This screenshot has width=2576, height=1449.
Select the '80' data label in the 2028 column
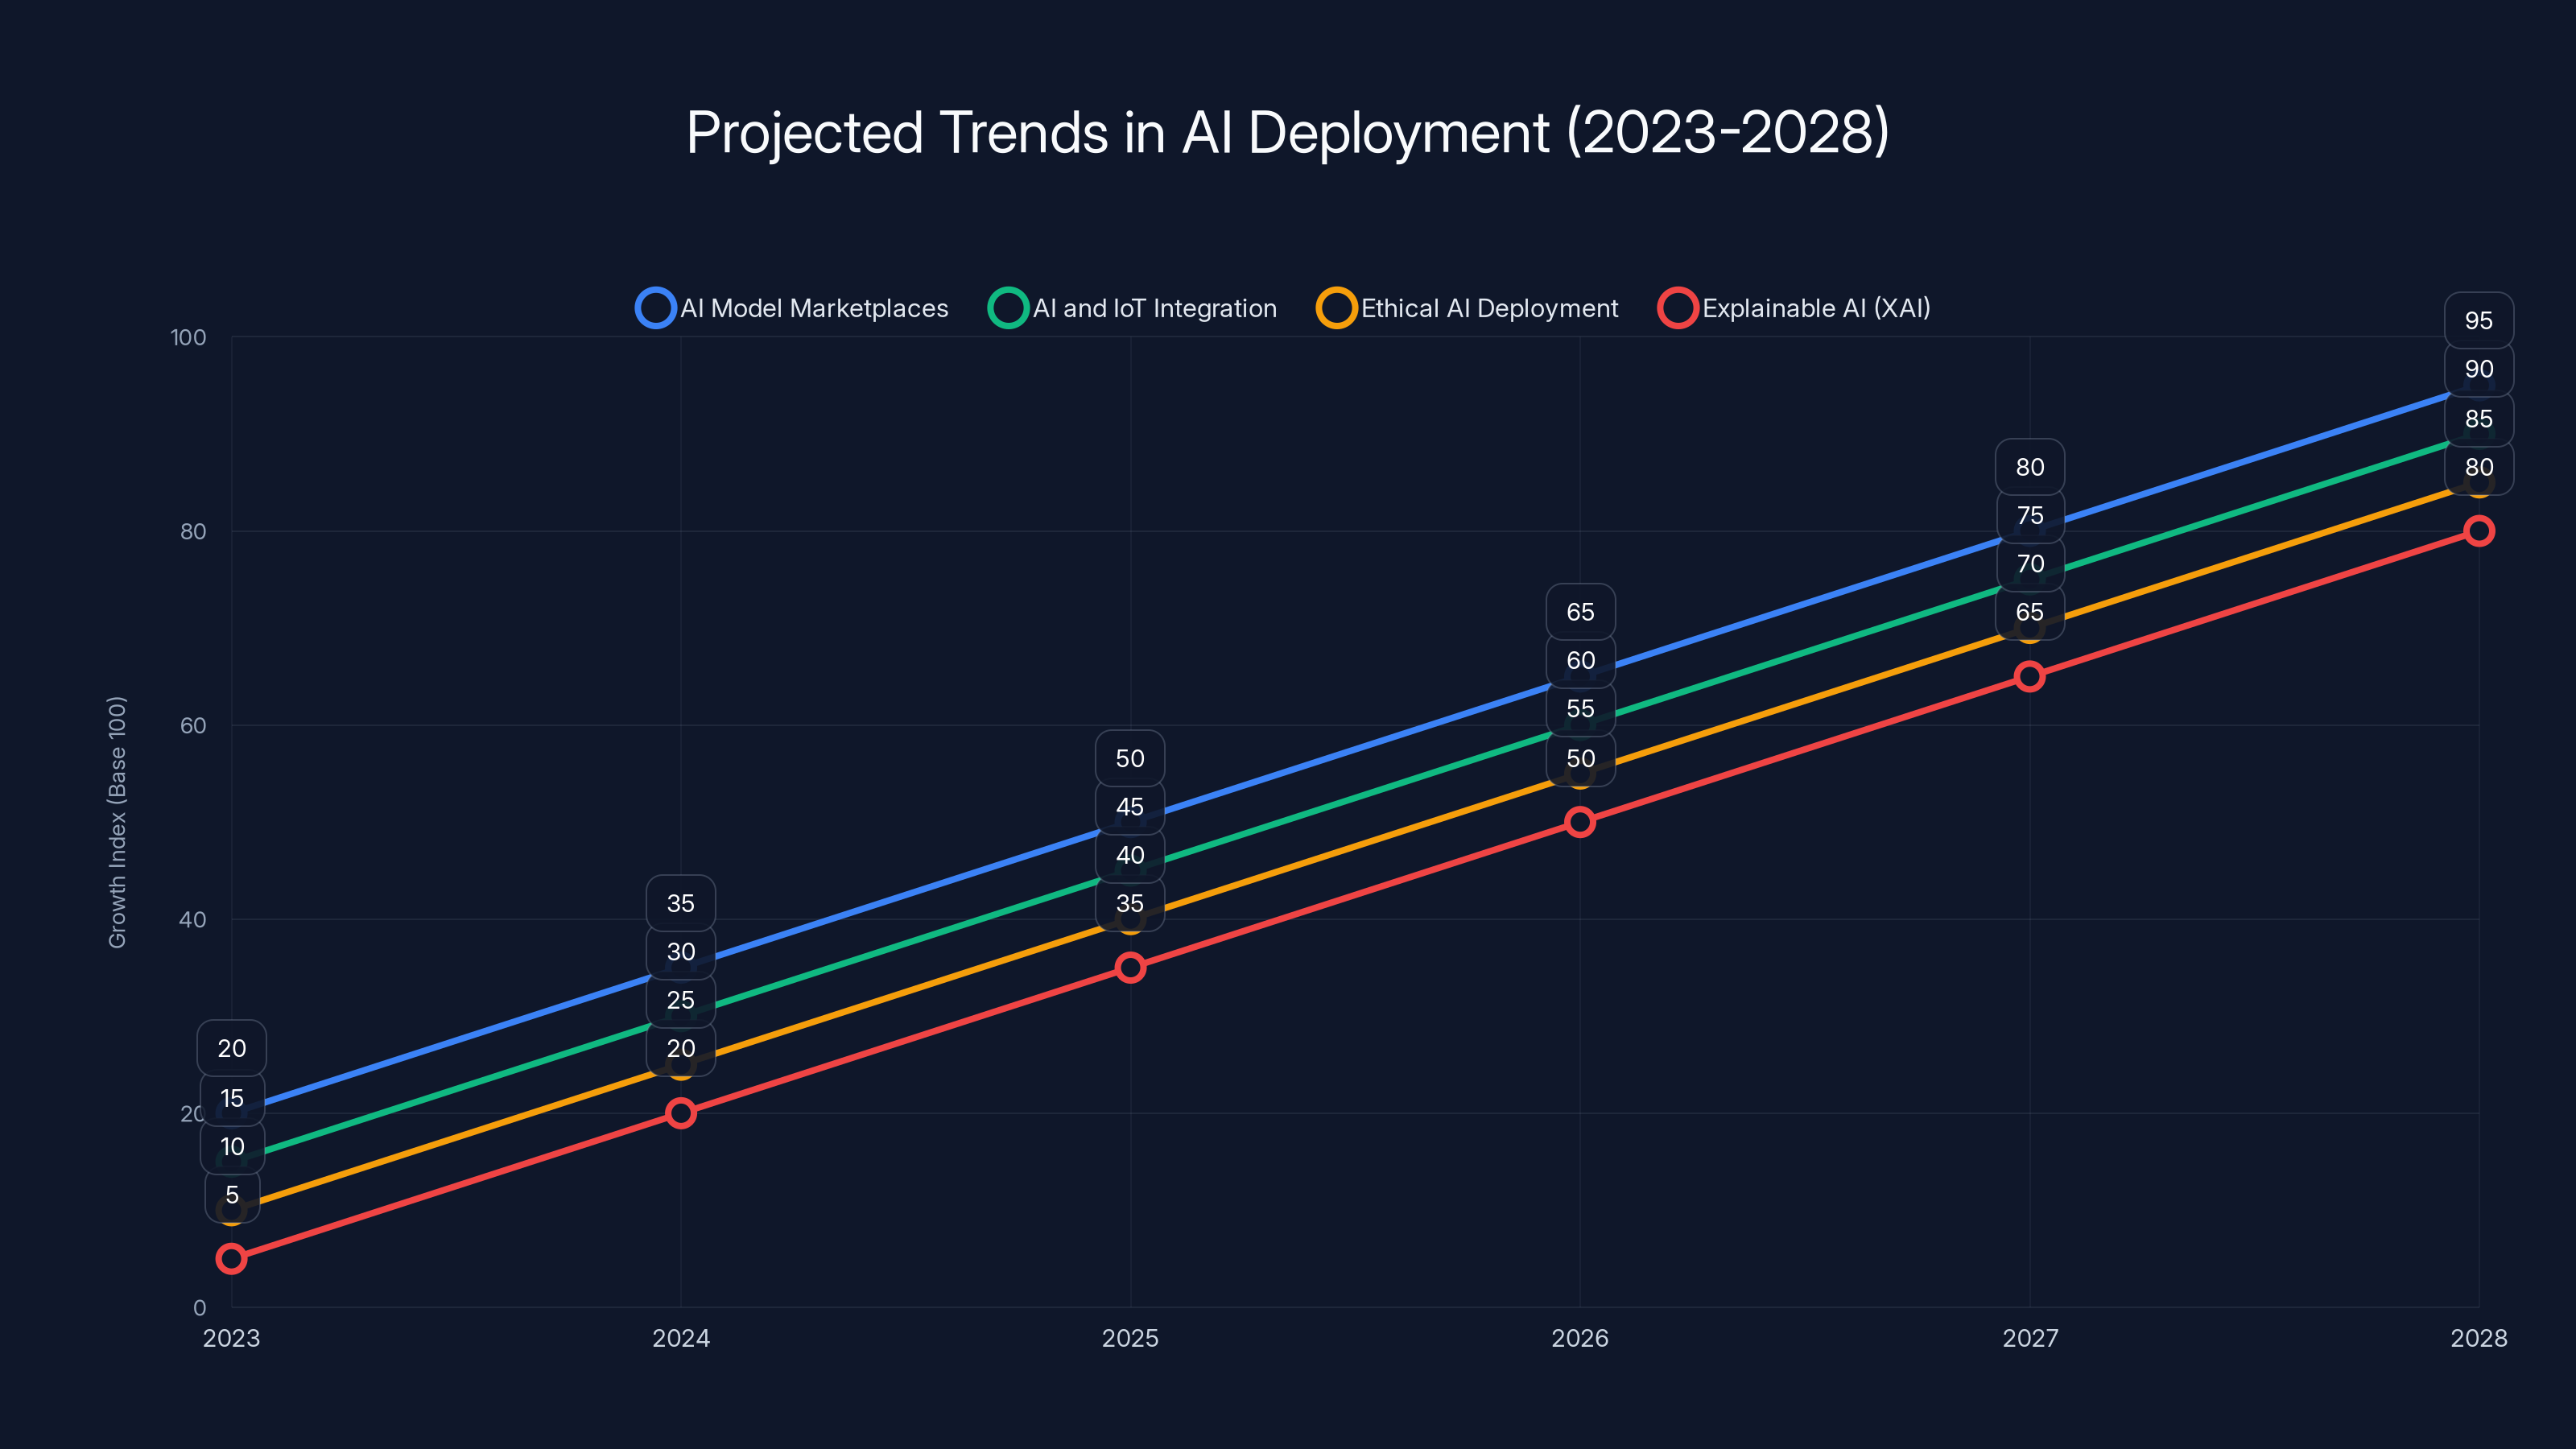coord(2479,467)
